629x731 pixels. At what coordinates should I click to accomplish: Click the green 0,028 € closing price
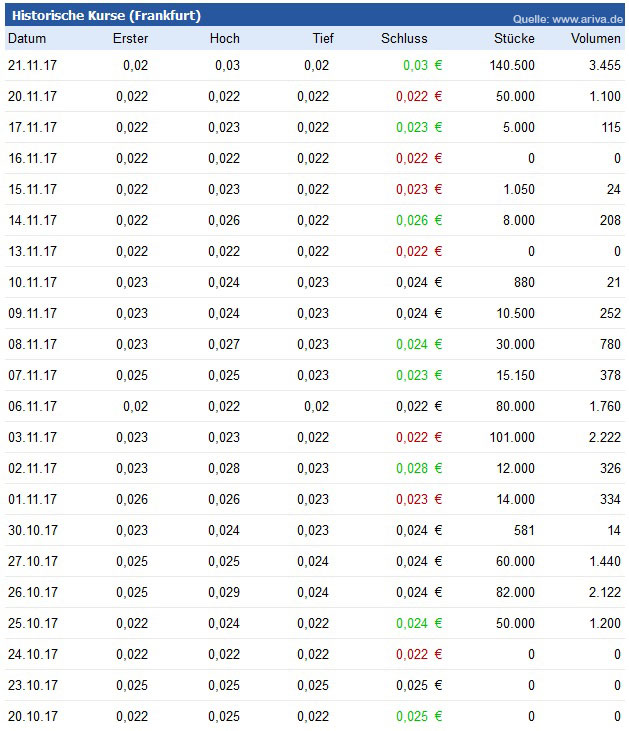(419, 468)
